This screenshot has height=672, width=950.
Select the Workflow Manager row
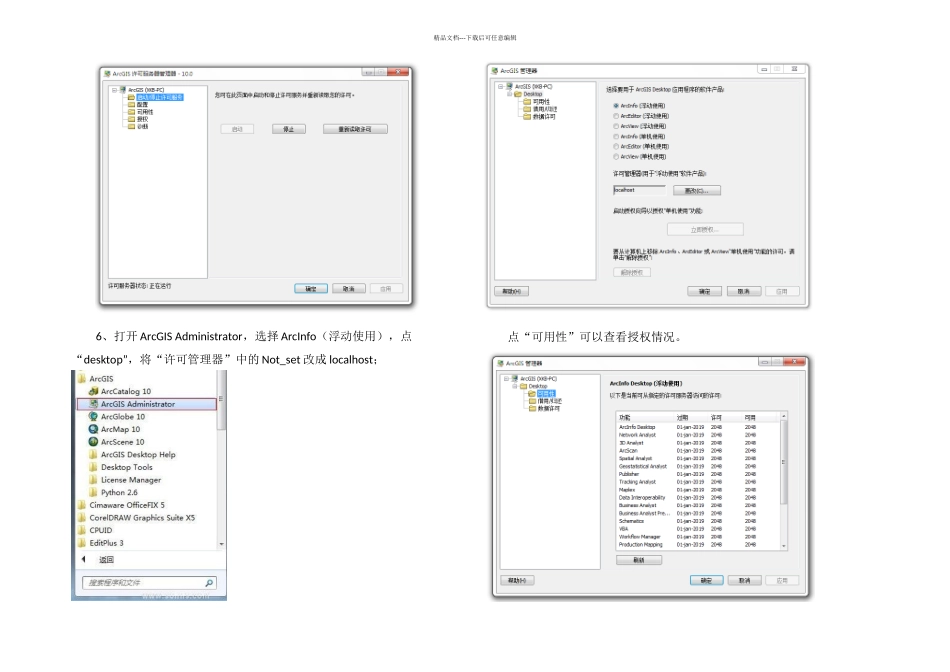[x=699, y=537]
